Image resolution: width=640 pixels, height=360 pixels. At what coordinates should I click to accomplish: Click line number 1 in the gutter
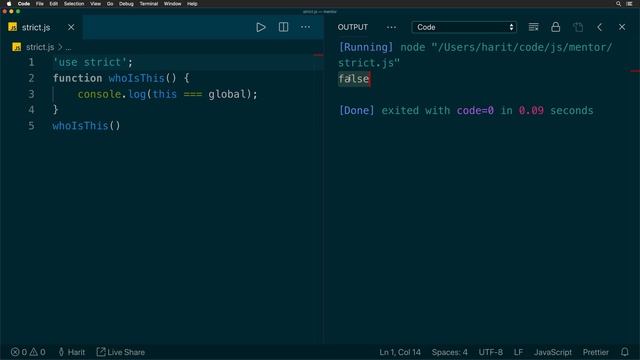[x=31, y=62]
